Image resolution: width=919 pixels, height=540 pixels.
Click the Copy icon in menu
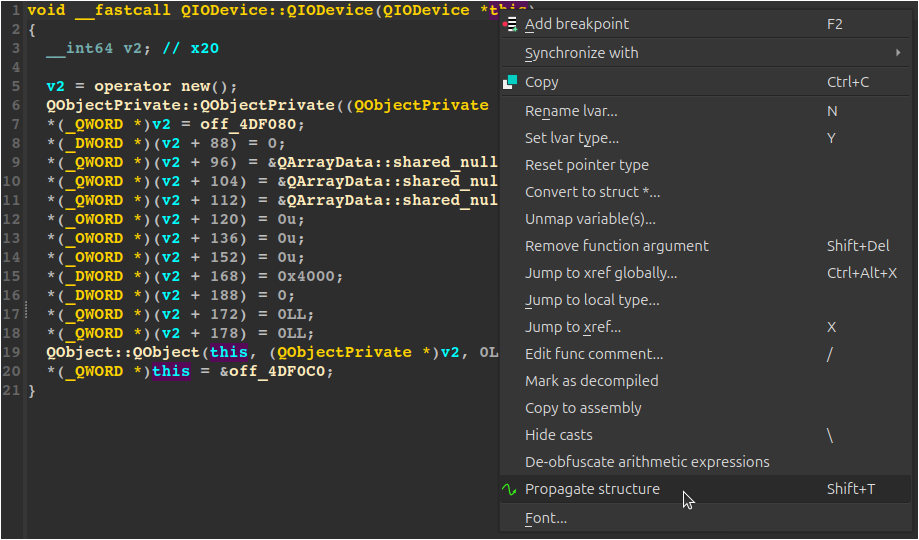click(510, 82)
